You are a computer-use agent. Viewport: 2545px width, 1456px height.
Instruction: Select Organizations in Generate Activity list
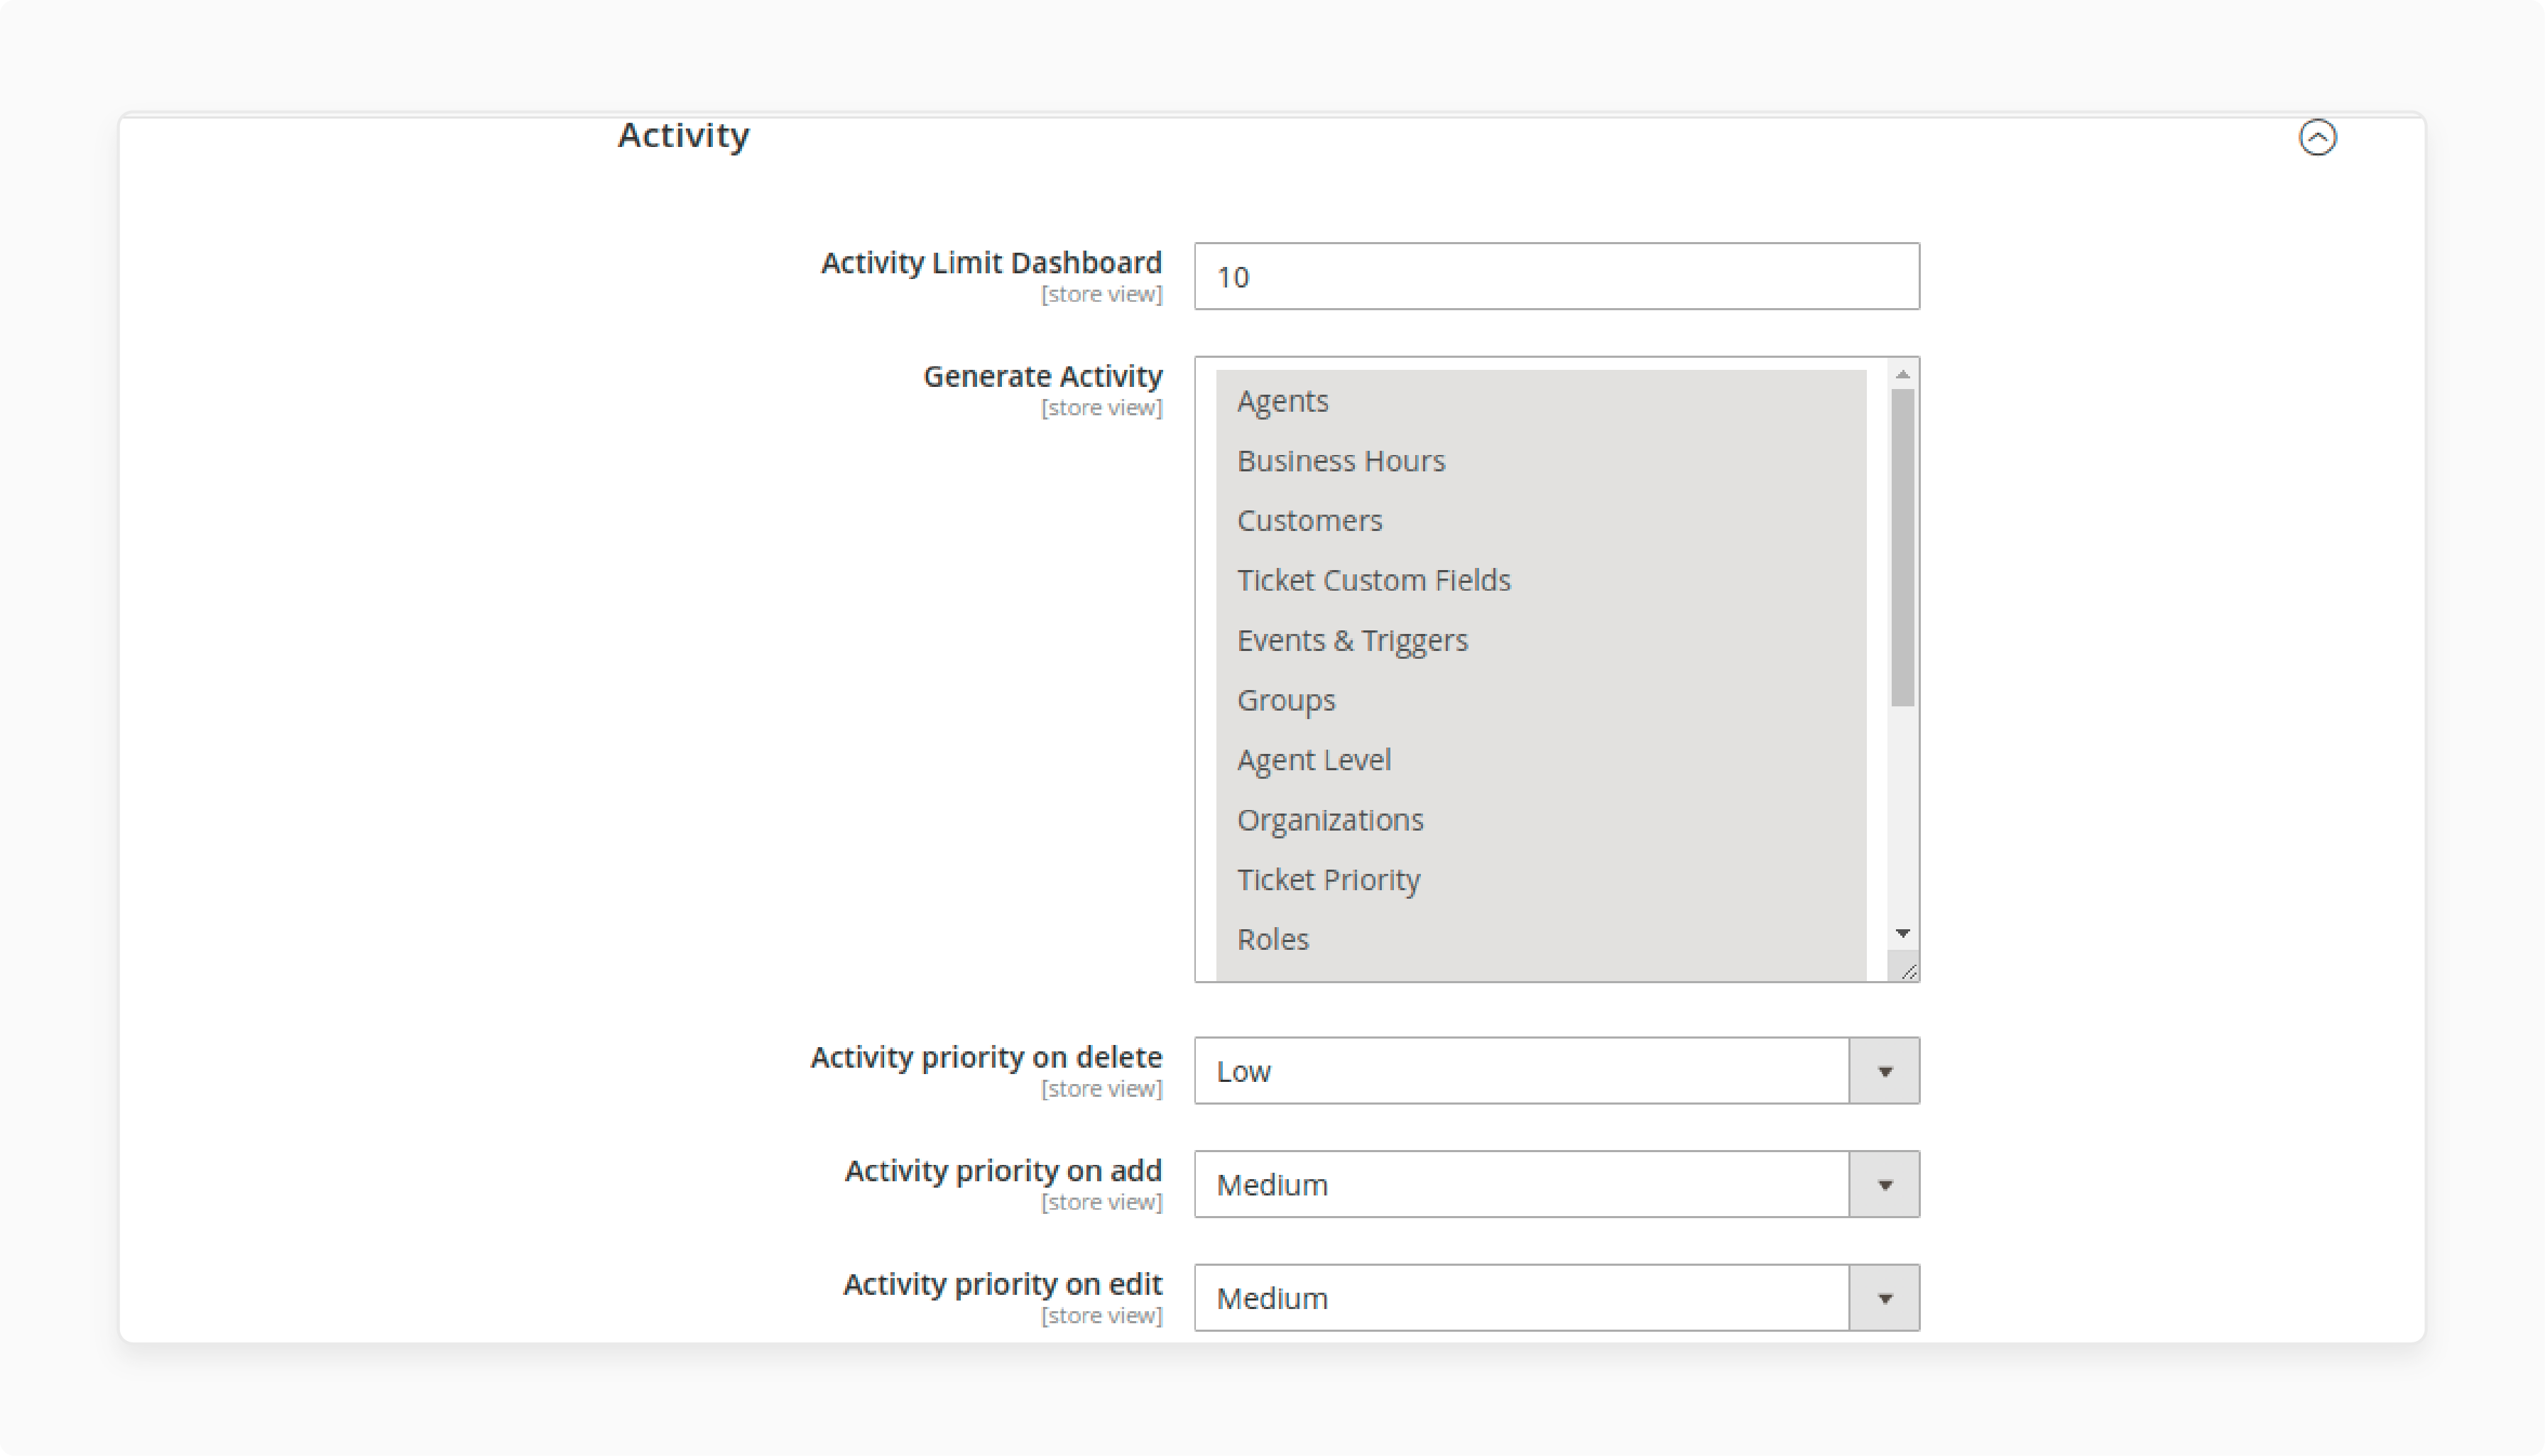[1540, 820]
